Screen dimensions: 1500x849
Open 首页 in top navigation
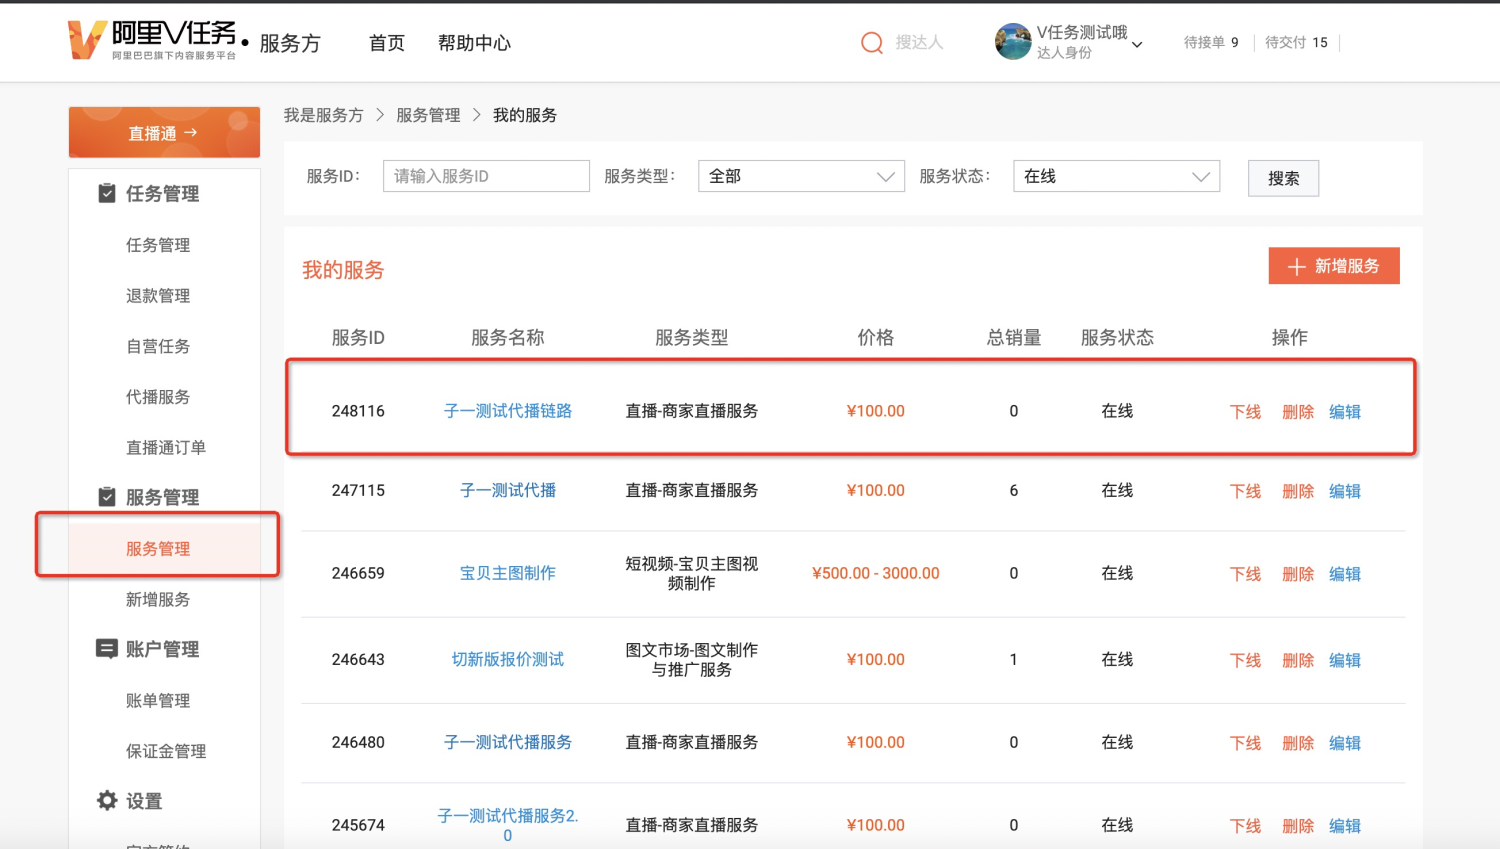point(387,43)
